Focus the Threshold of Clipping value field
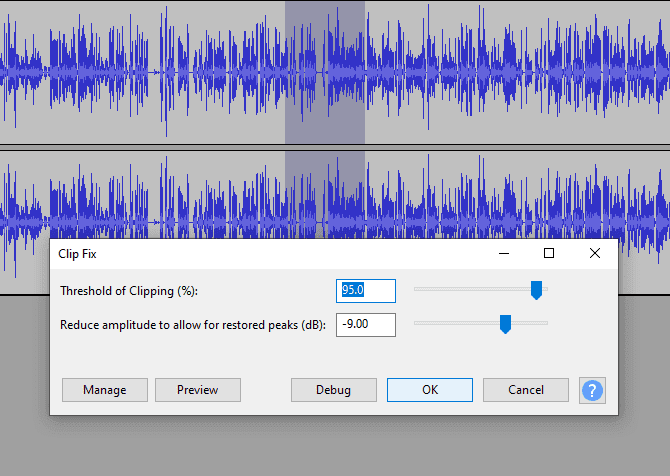Screen dimensions: 670x476 tap(366, 291)
